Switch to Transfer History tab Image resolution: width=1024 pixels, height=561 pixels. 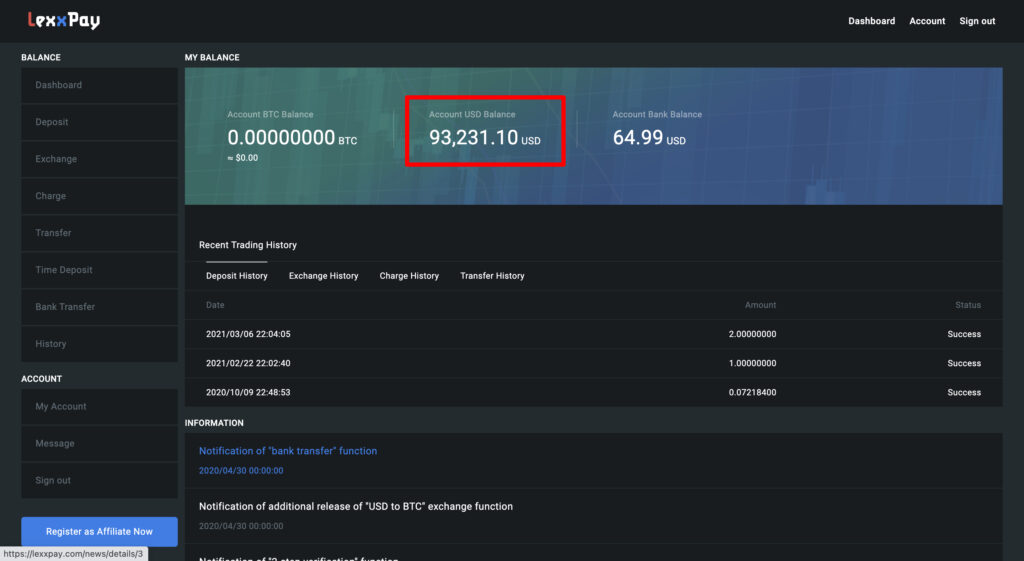[492, 276]
